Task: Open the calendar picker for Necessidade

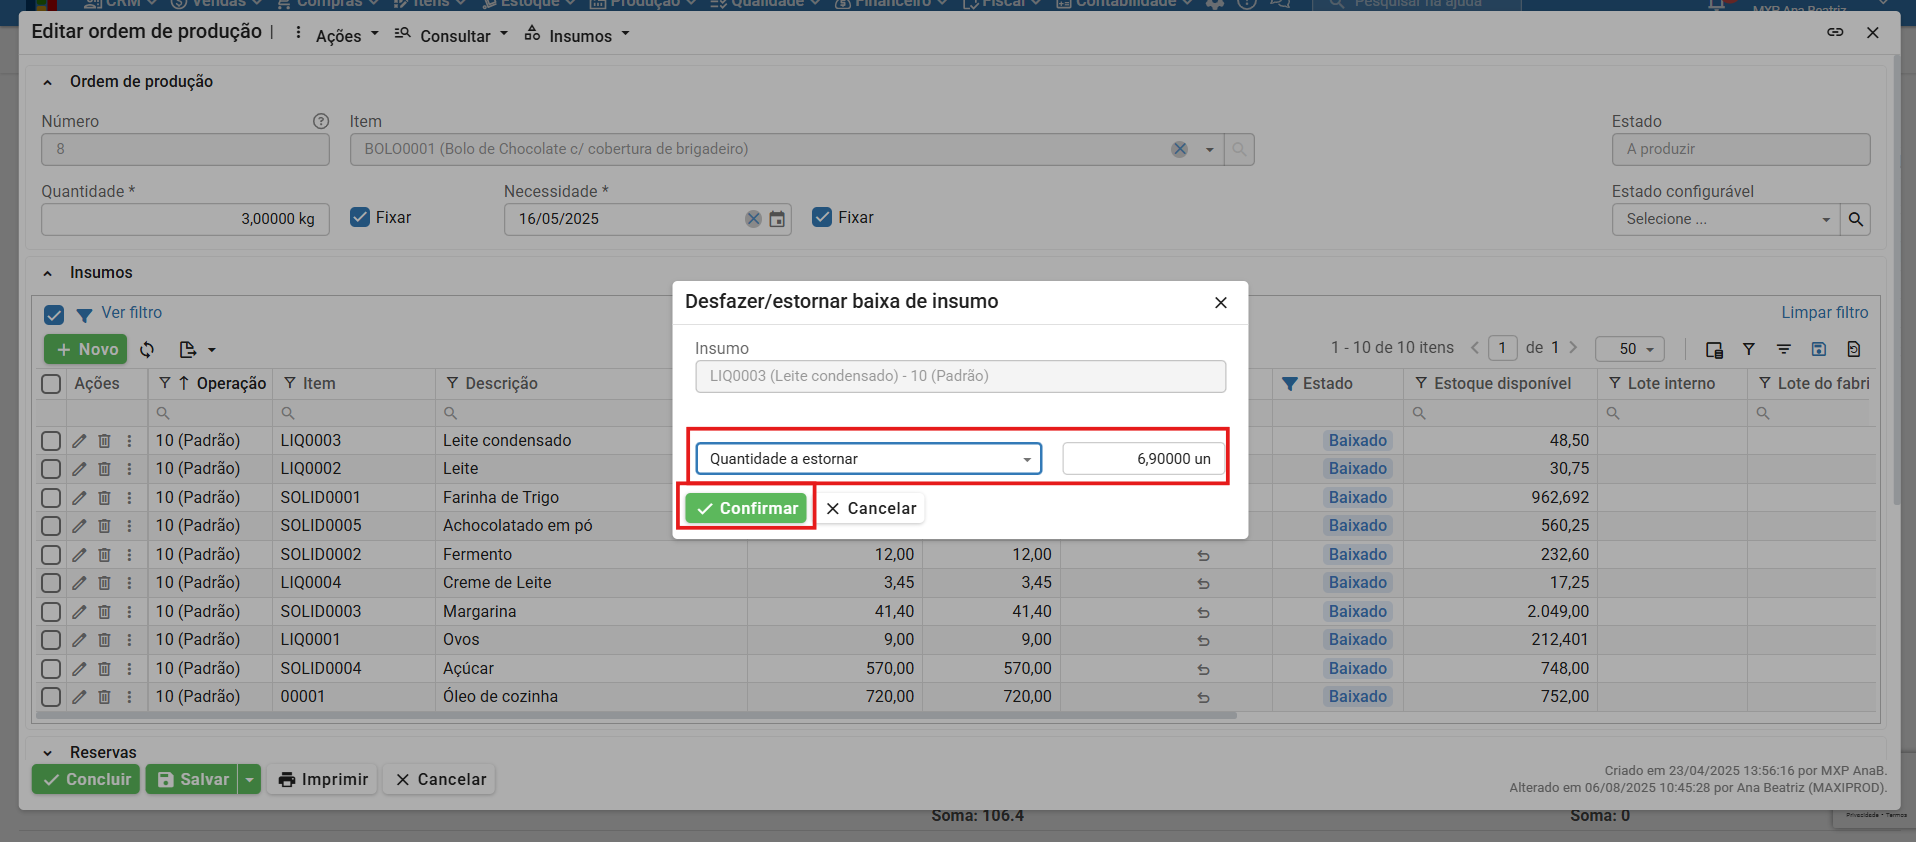Action: pos(777,219)
